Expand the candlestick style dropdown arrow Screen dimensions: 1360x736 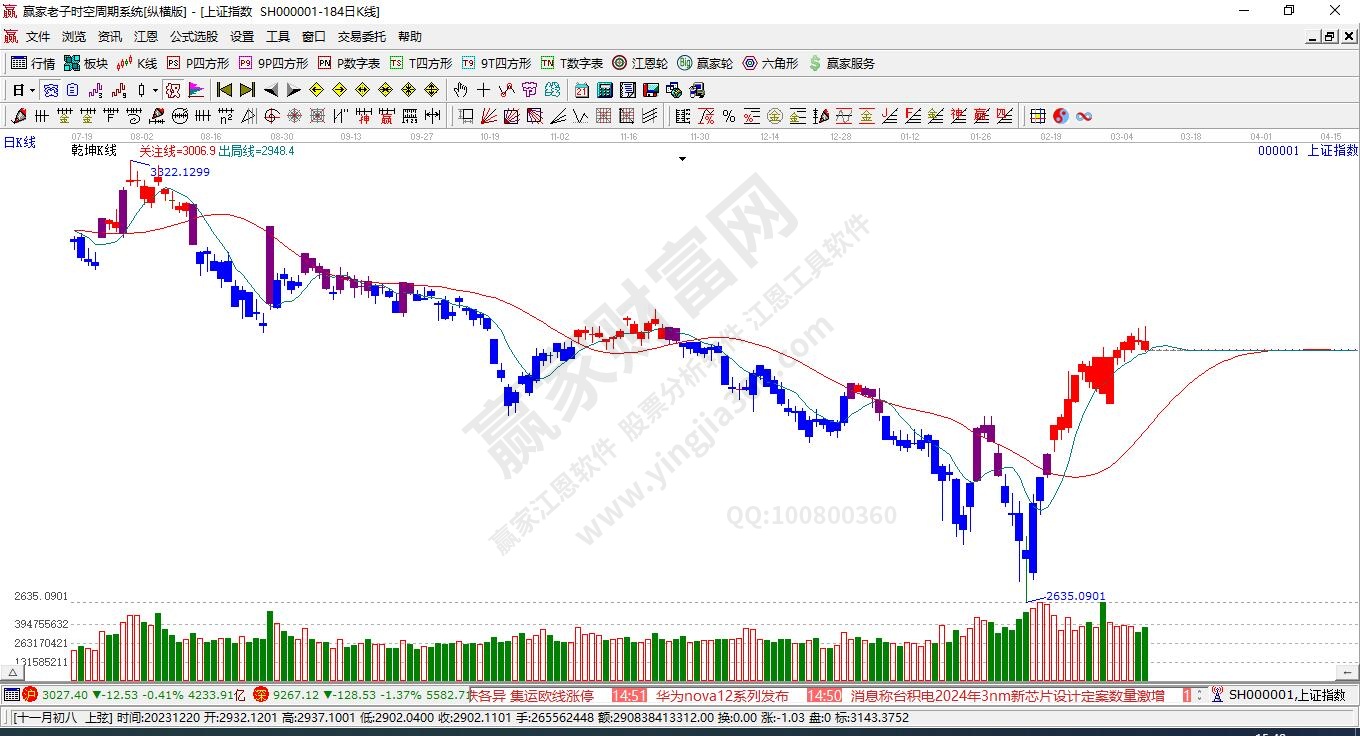pyautogui.click(x=155, y=90)
